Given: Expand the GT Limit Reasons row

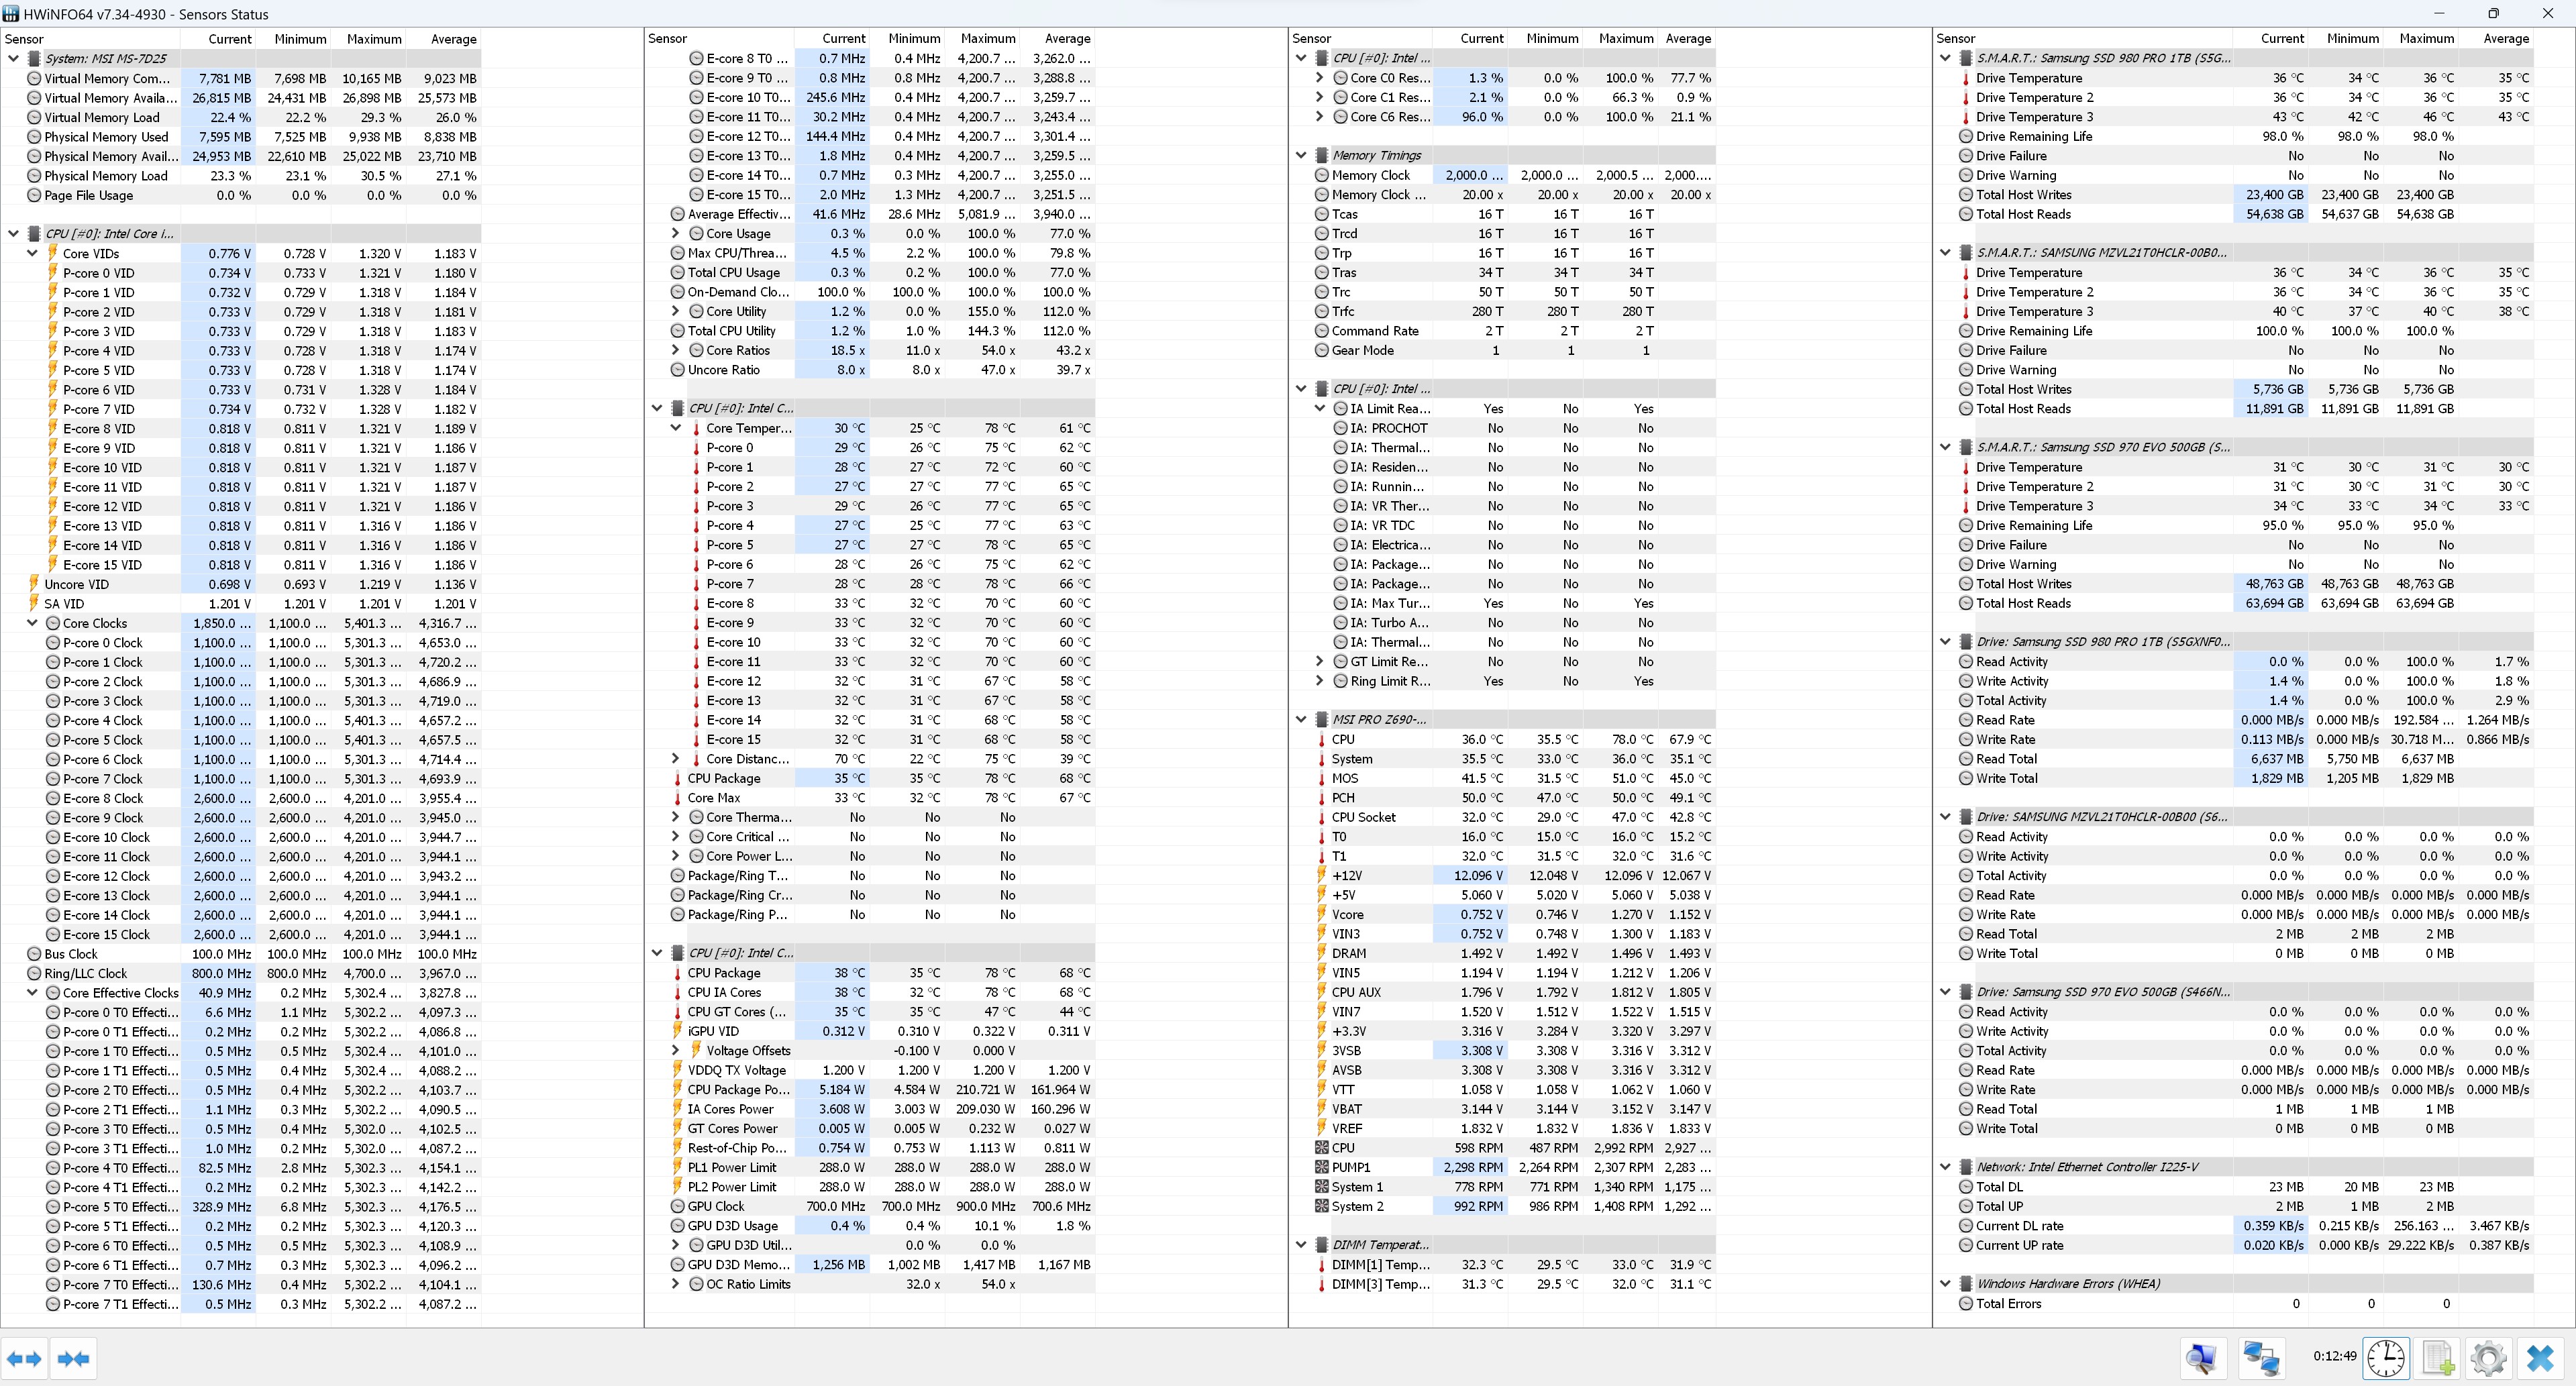Looking at the screenshot, I should (x=1319, y=661).
